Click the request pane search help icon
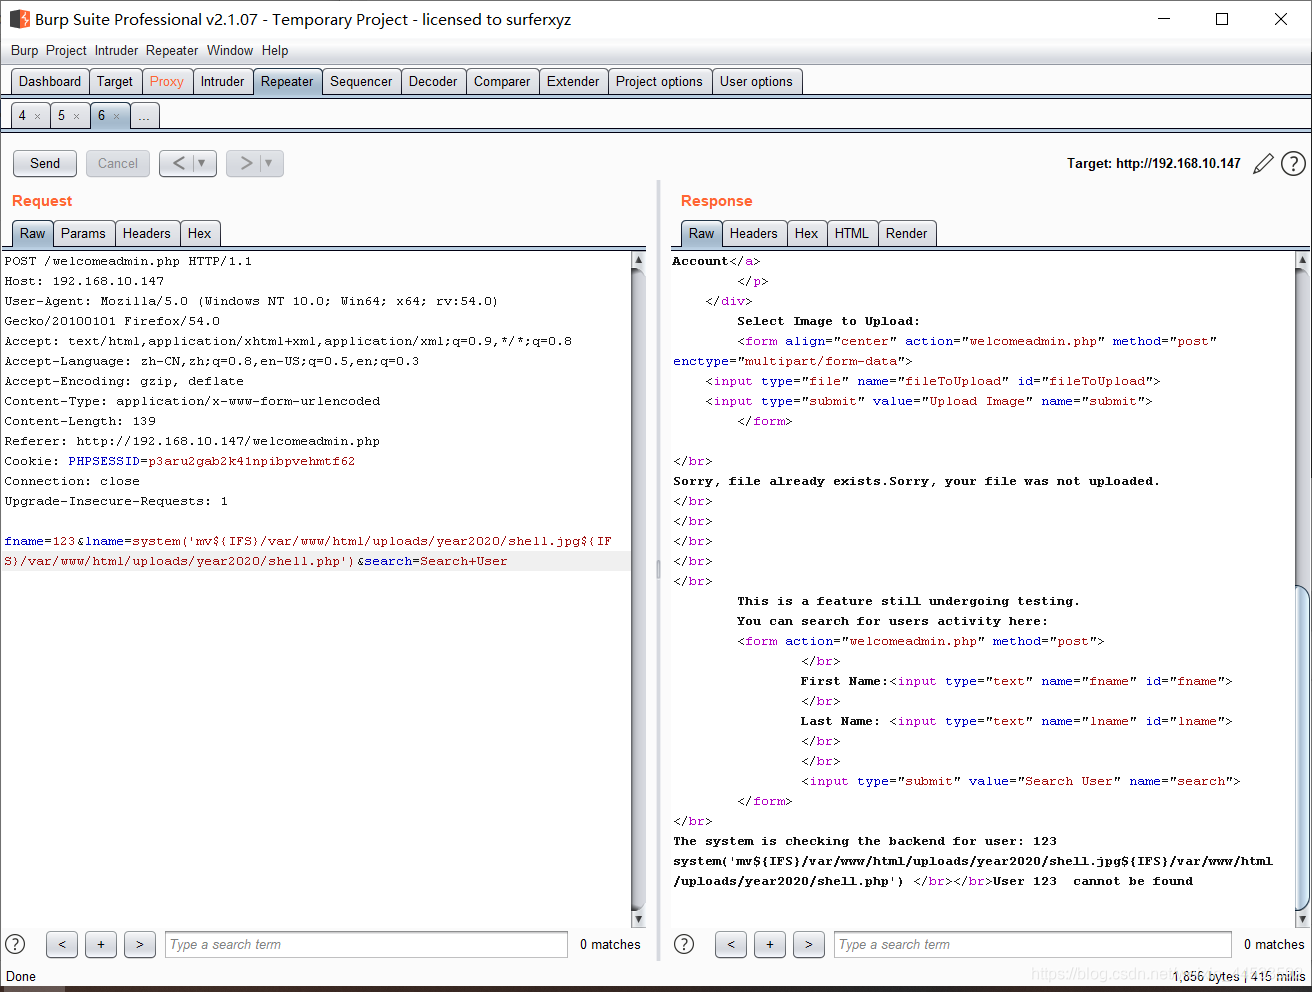This screenshot has height=992, width=1312. pos(15,944)
